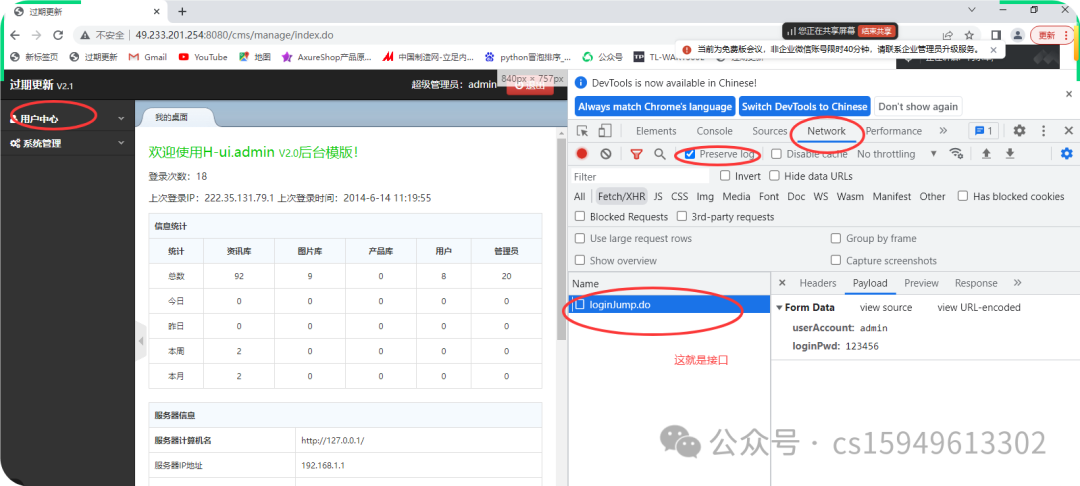Viewport: 1080px width, 486px height.
Task: Switch to the Console panel
Action: click(x=714, y=131)
